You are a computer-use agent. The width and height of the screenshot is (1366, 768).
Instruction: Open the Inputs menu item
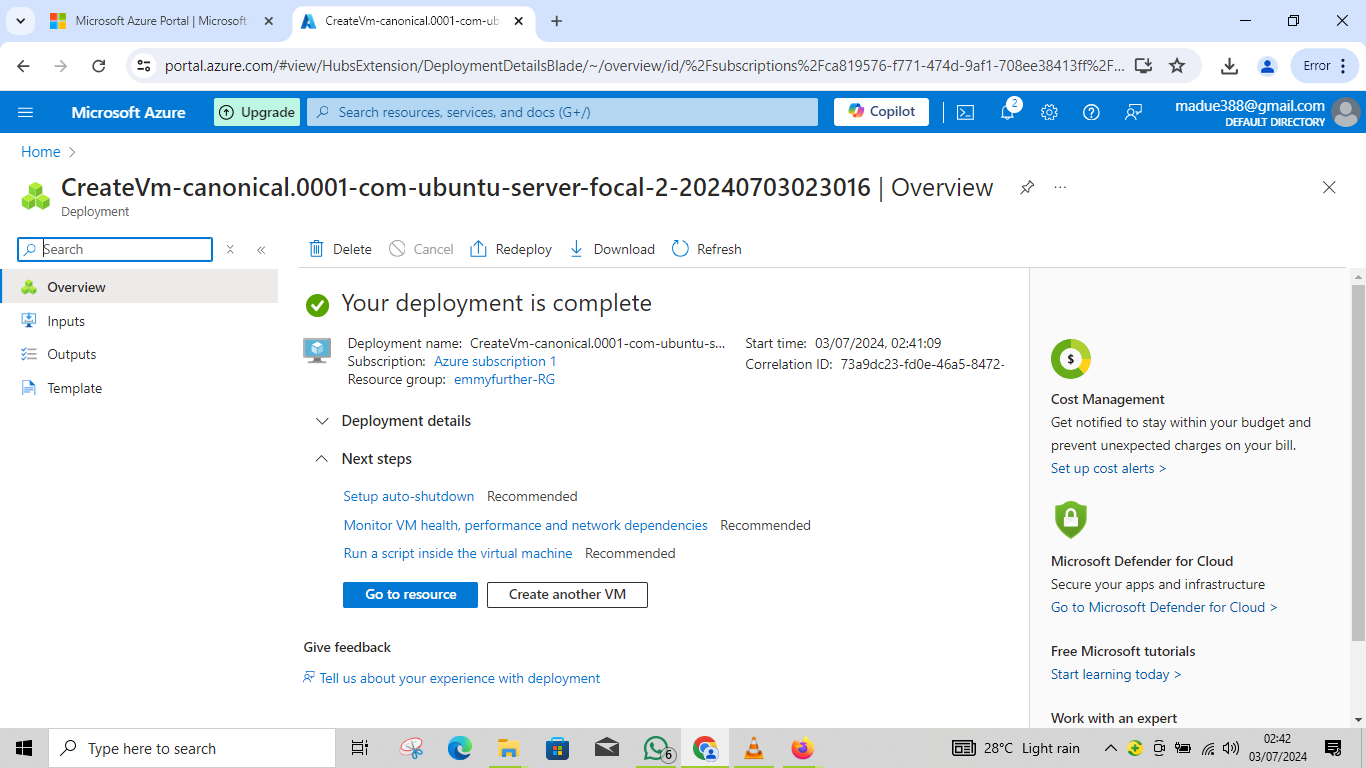(139, 321)
